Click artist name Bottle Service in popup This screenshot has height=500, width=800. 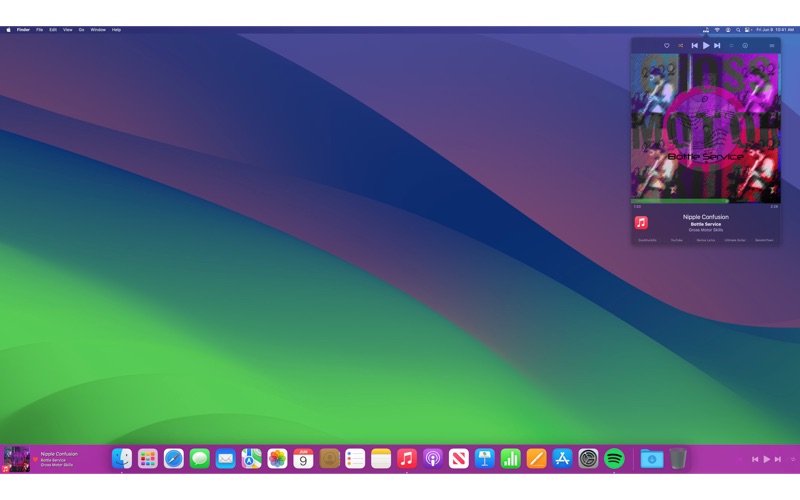pyautogui.click(x=706, y=224)
